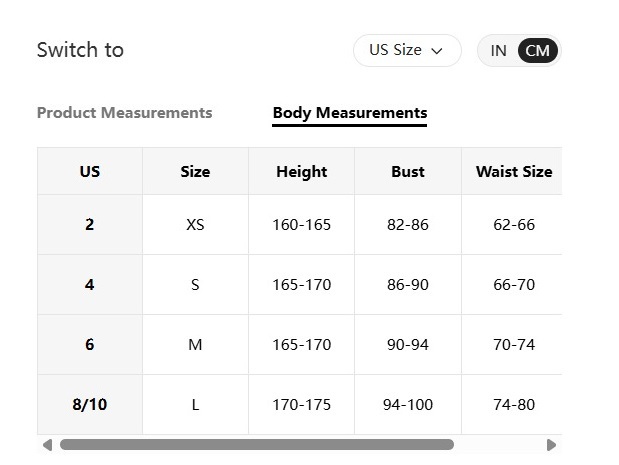Select the CM unit option
619x465 pixels.
click(538, 51)
